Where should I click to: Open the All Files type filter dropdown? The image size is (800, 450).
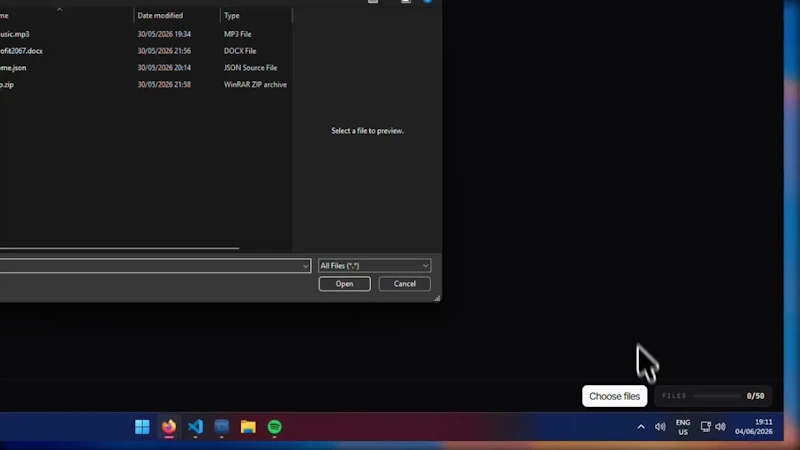374,265
